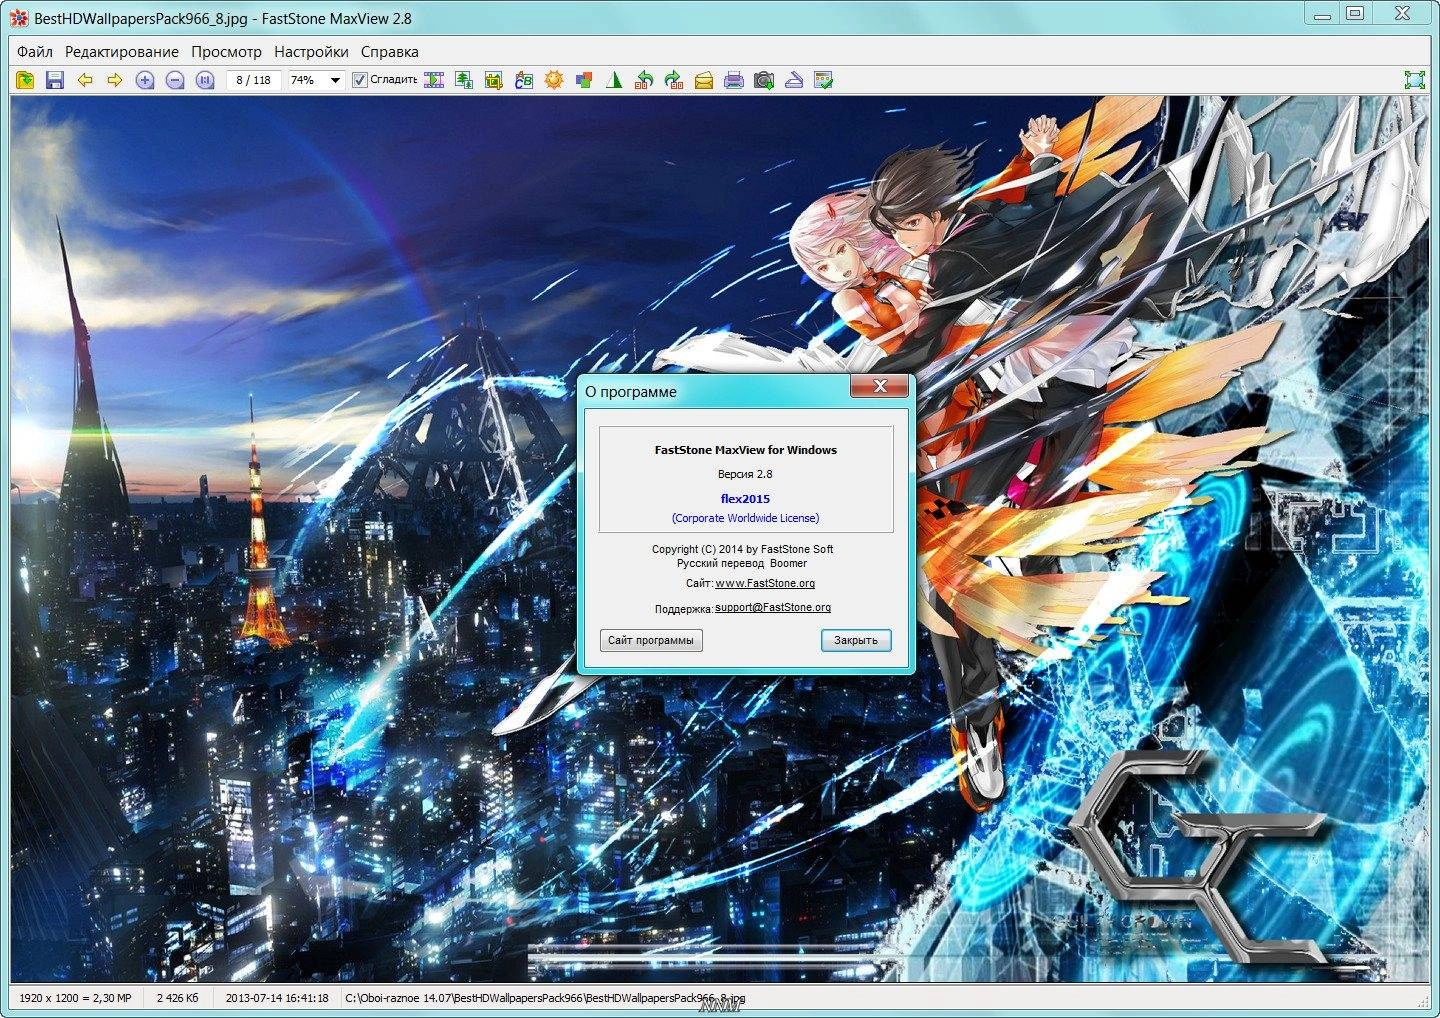This screenshot has width=1440, height=1018.
Task: Open the settings checklist icon
Action: click(824, 80)
